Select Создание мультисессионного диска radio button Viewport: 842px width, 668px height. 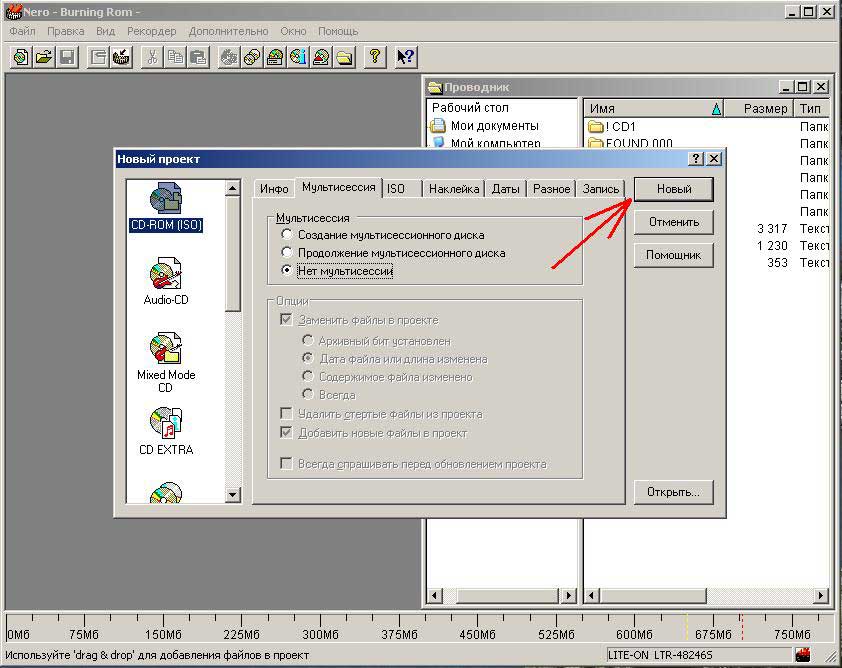pyautogui.click(x=287, y=235)
